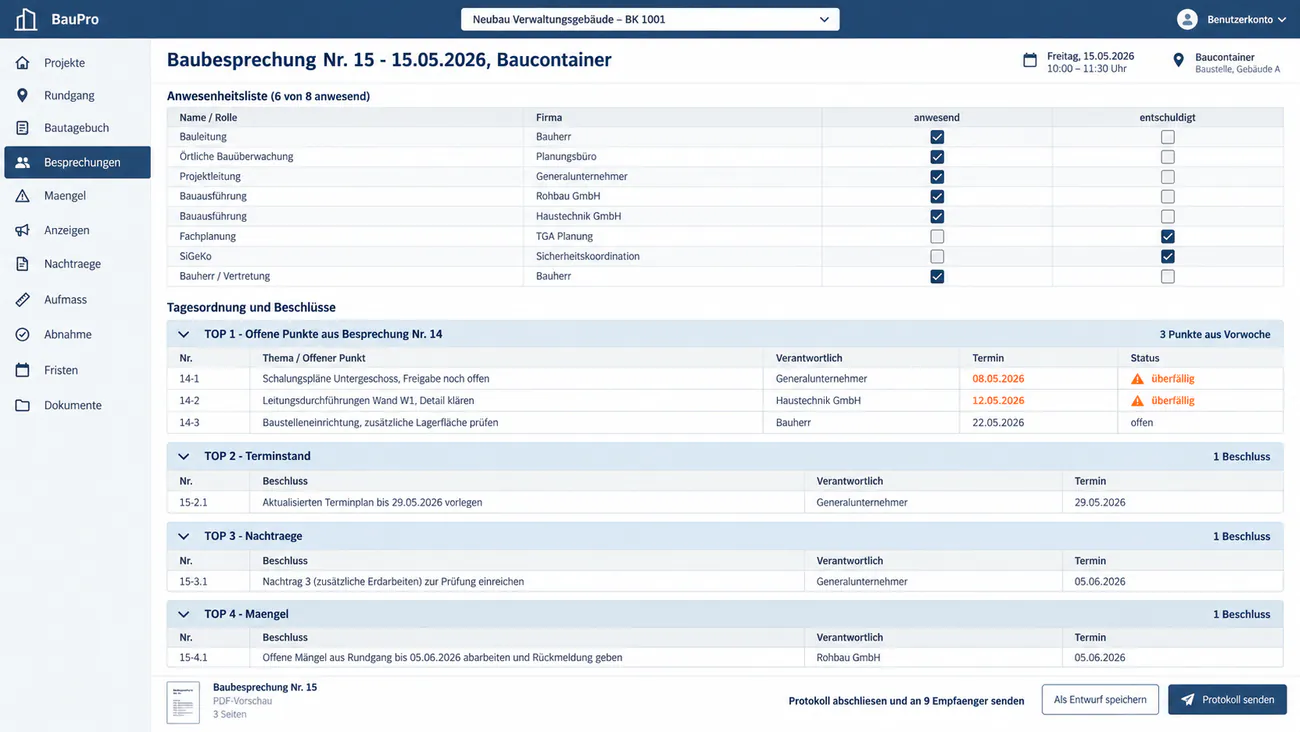Uncheck anwesend for Örtliche Bauüberwachung
This screenshot has height=732, width=1300.
pyautogui.click(x=937, y=157)
